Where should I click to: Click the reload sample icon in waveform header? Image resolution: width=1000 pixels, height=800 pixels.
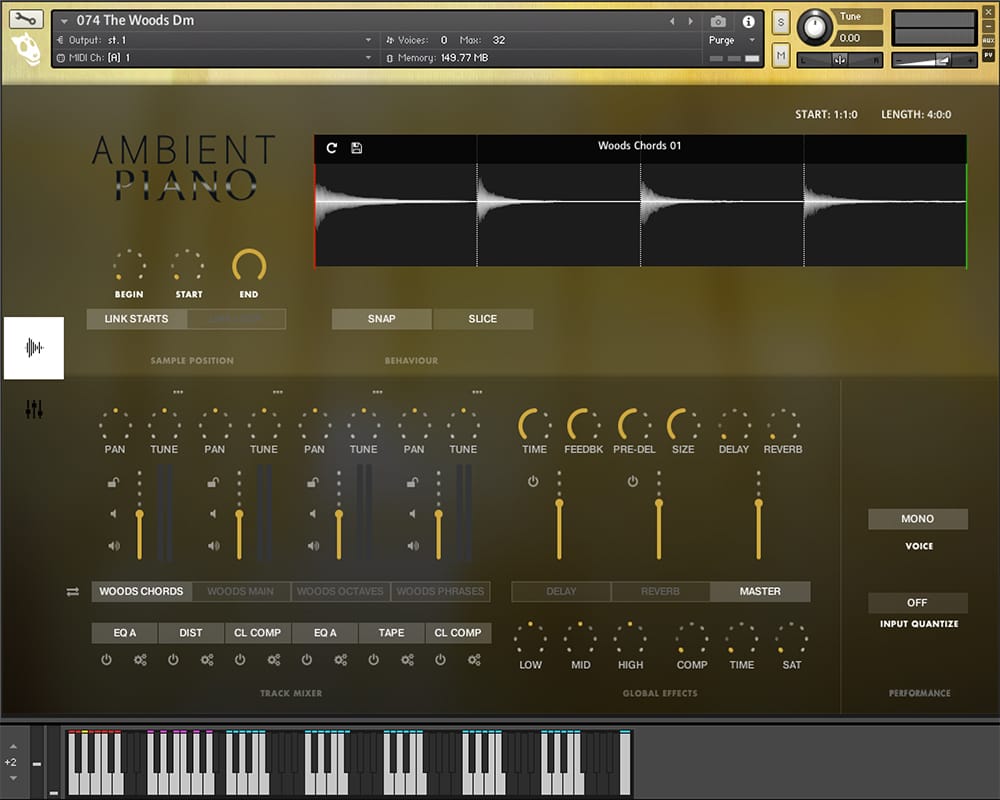pyautogui.click(x=332, y=148)
